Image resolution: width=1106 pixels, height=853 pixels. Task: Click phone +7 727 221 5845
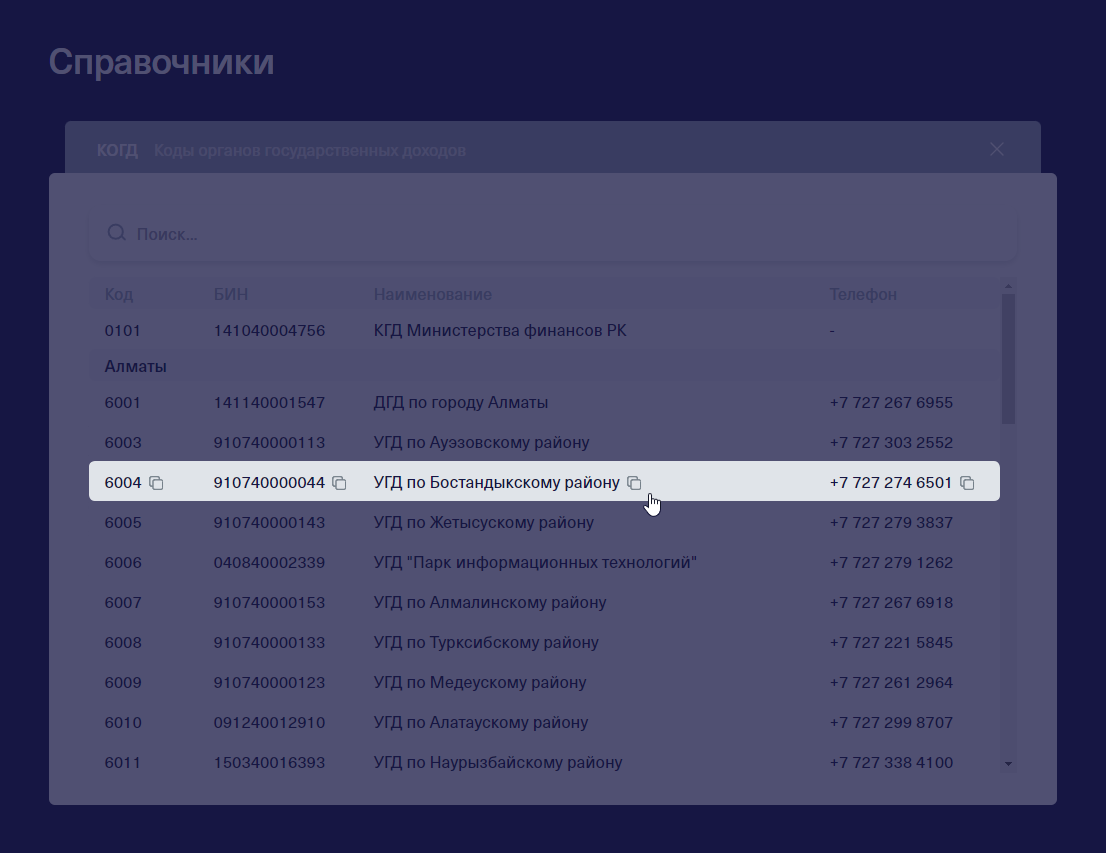click(891, 643)
